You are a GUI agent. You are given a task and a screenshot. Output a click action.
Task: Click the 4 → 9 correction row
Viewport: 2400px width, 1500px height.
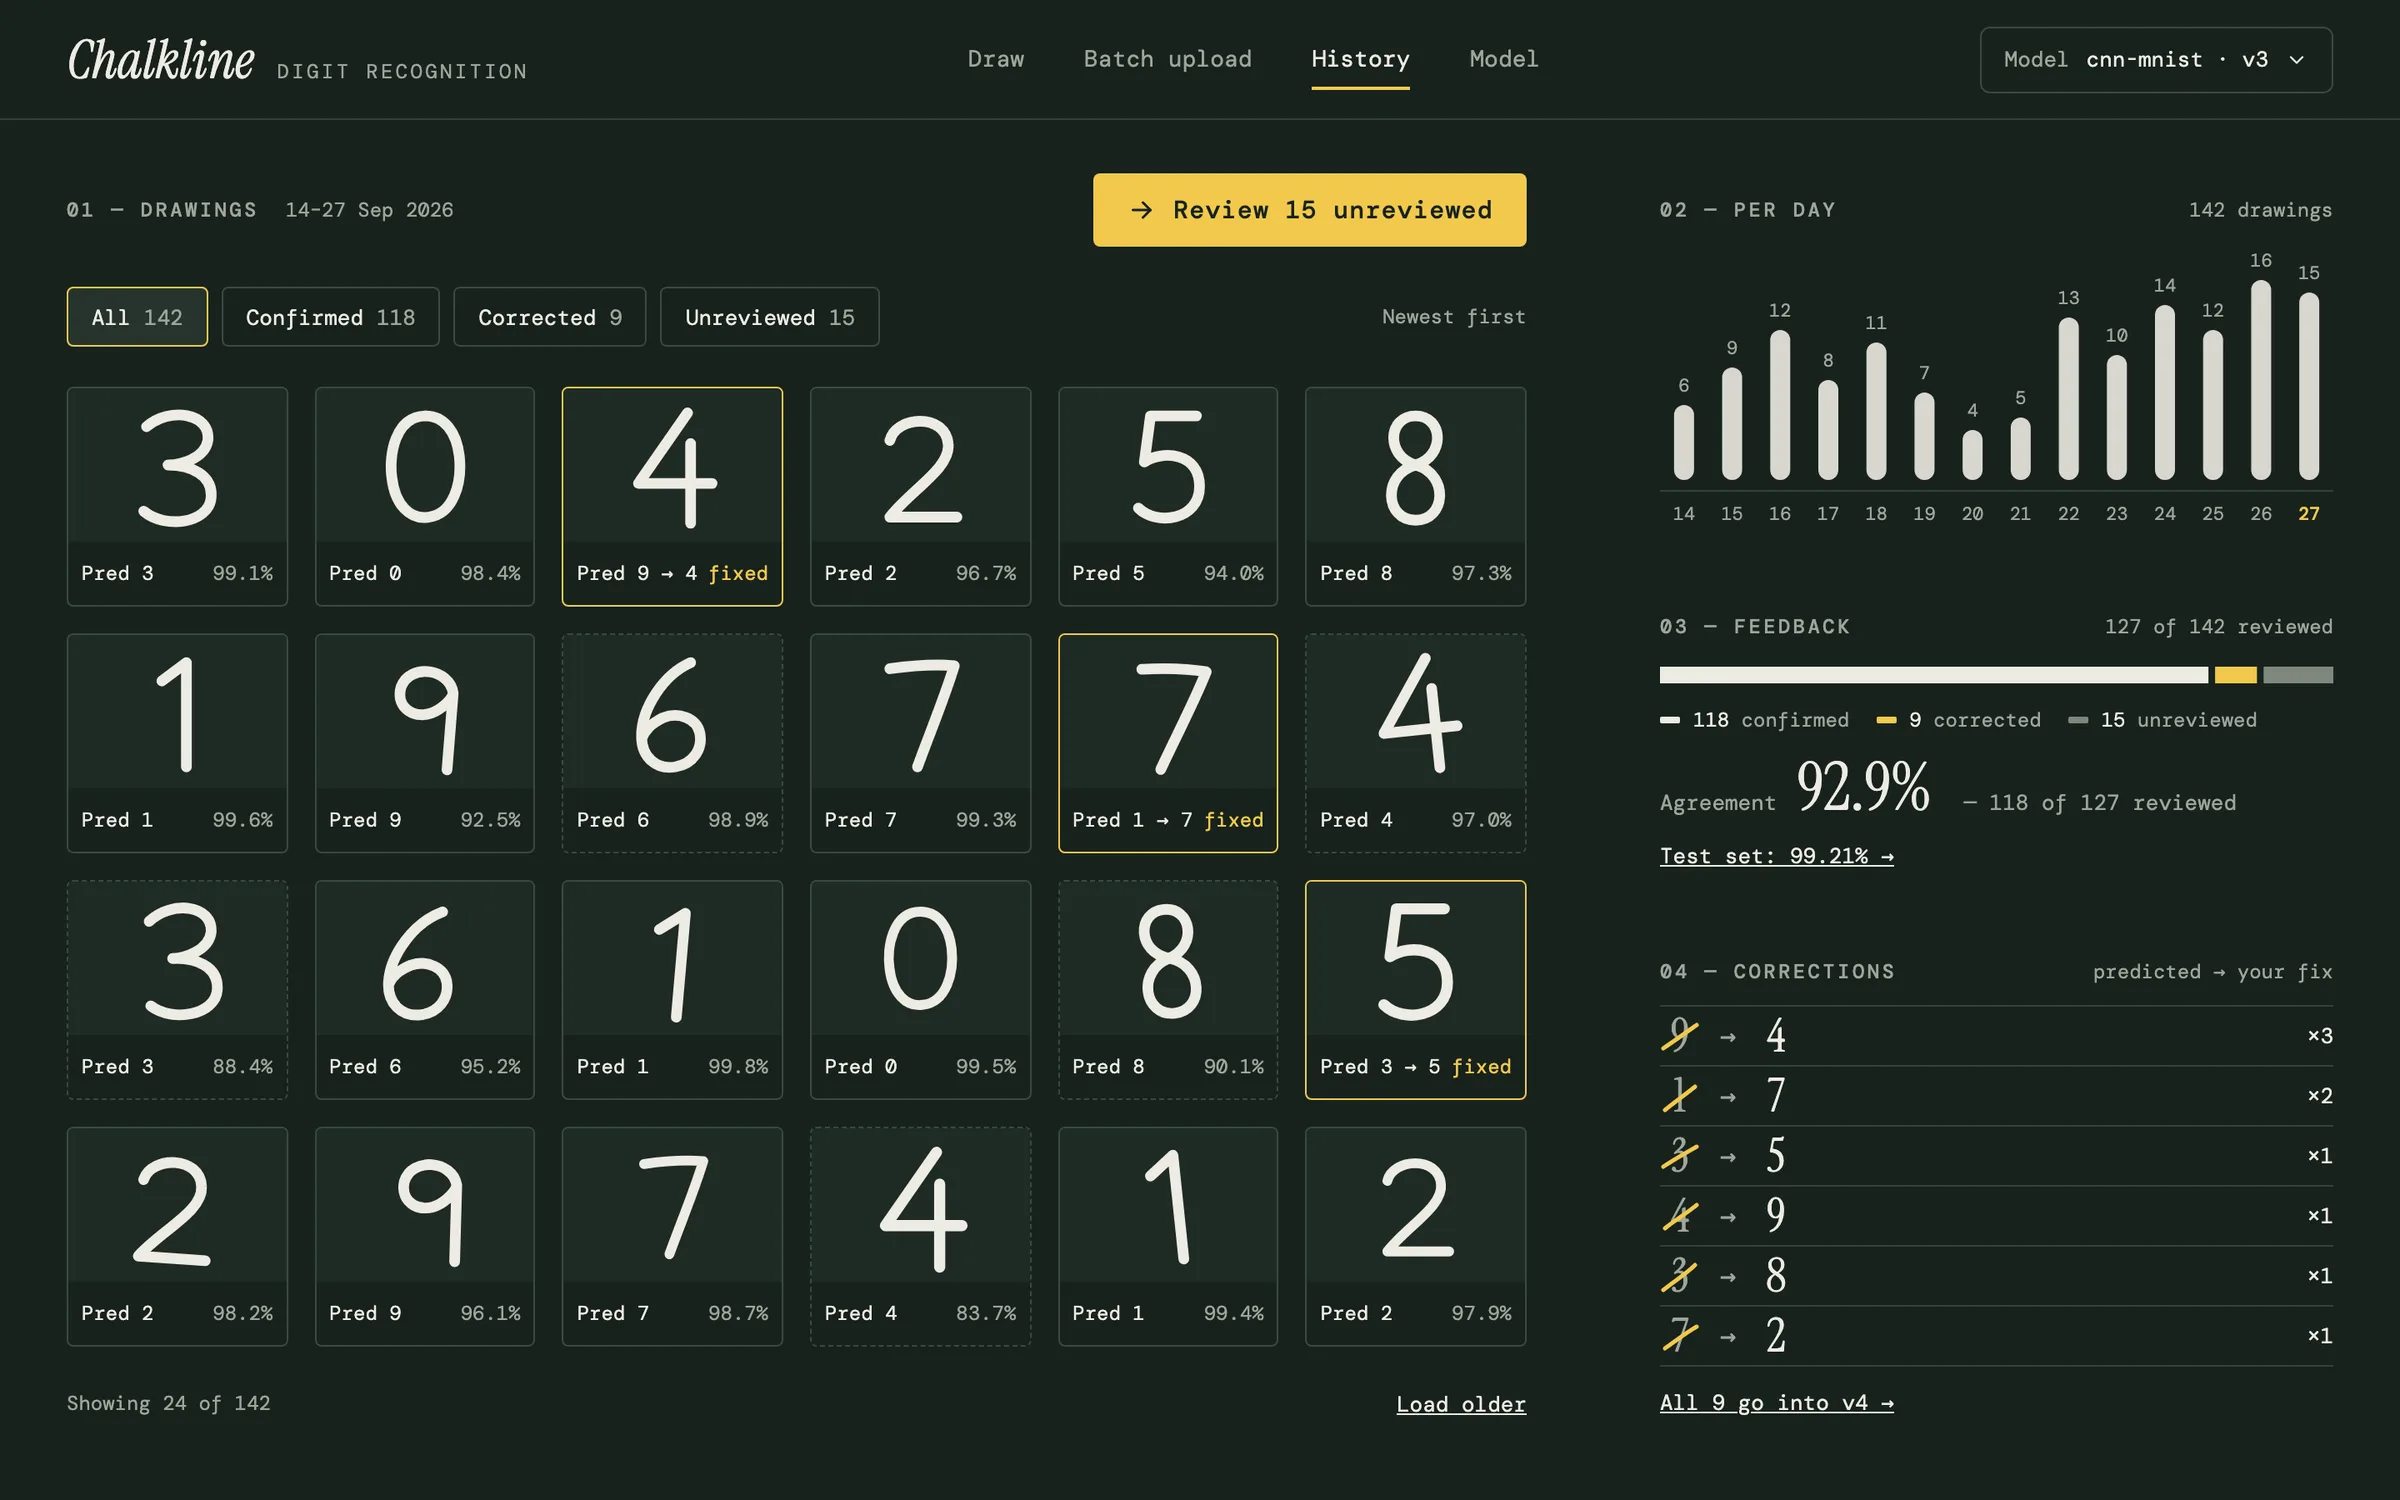click(1996, 1216)
